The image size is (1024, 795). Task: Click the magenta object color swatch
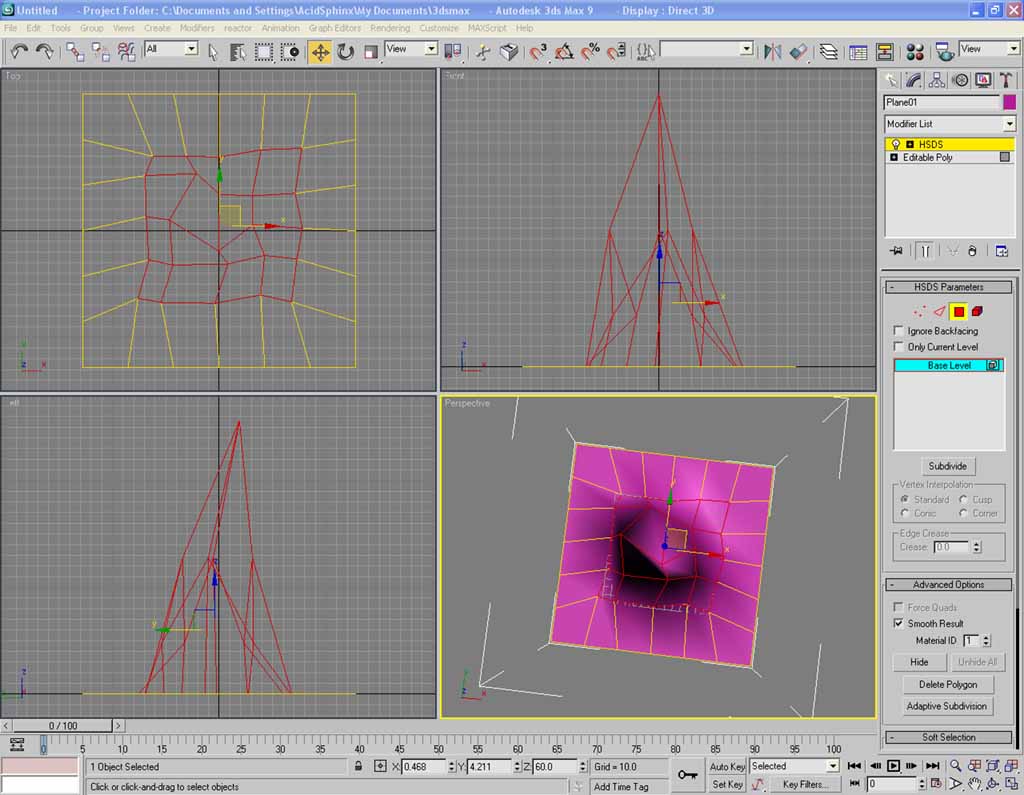[1009, 102]
